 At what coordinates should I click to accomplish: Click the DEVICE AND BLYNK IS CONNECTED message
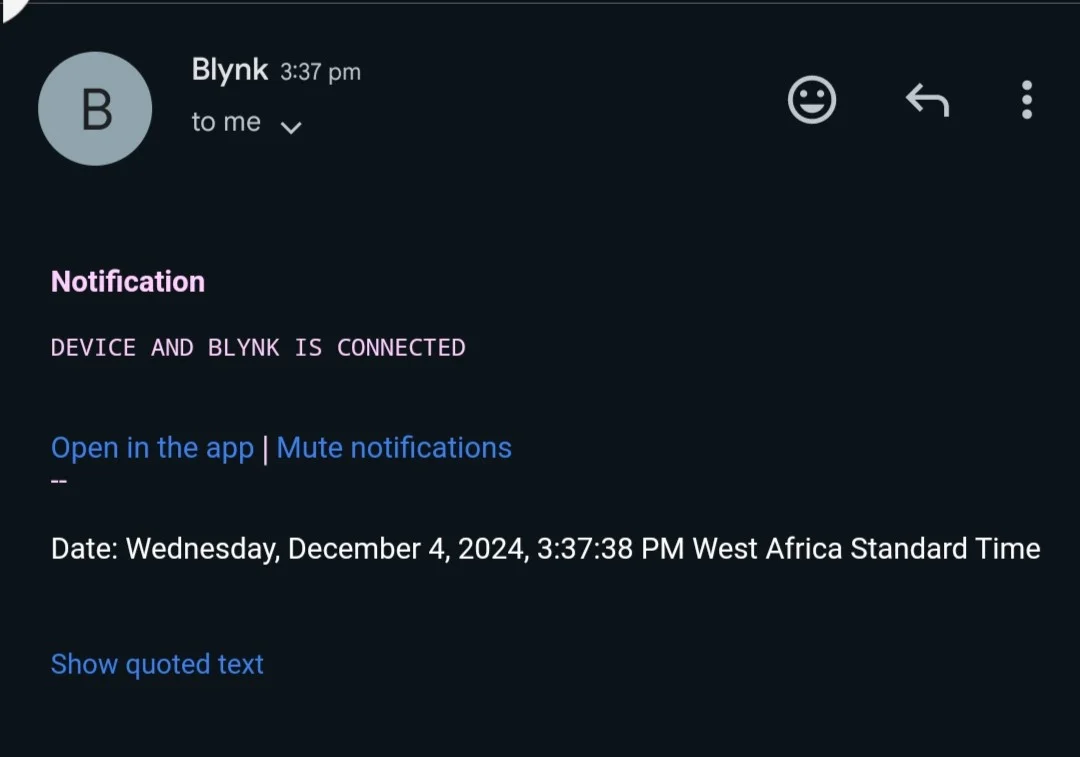pos(258,347)
